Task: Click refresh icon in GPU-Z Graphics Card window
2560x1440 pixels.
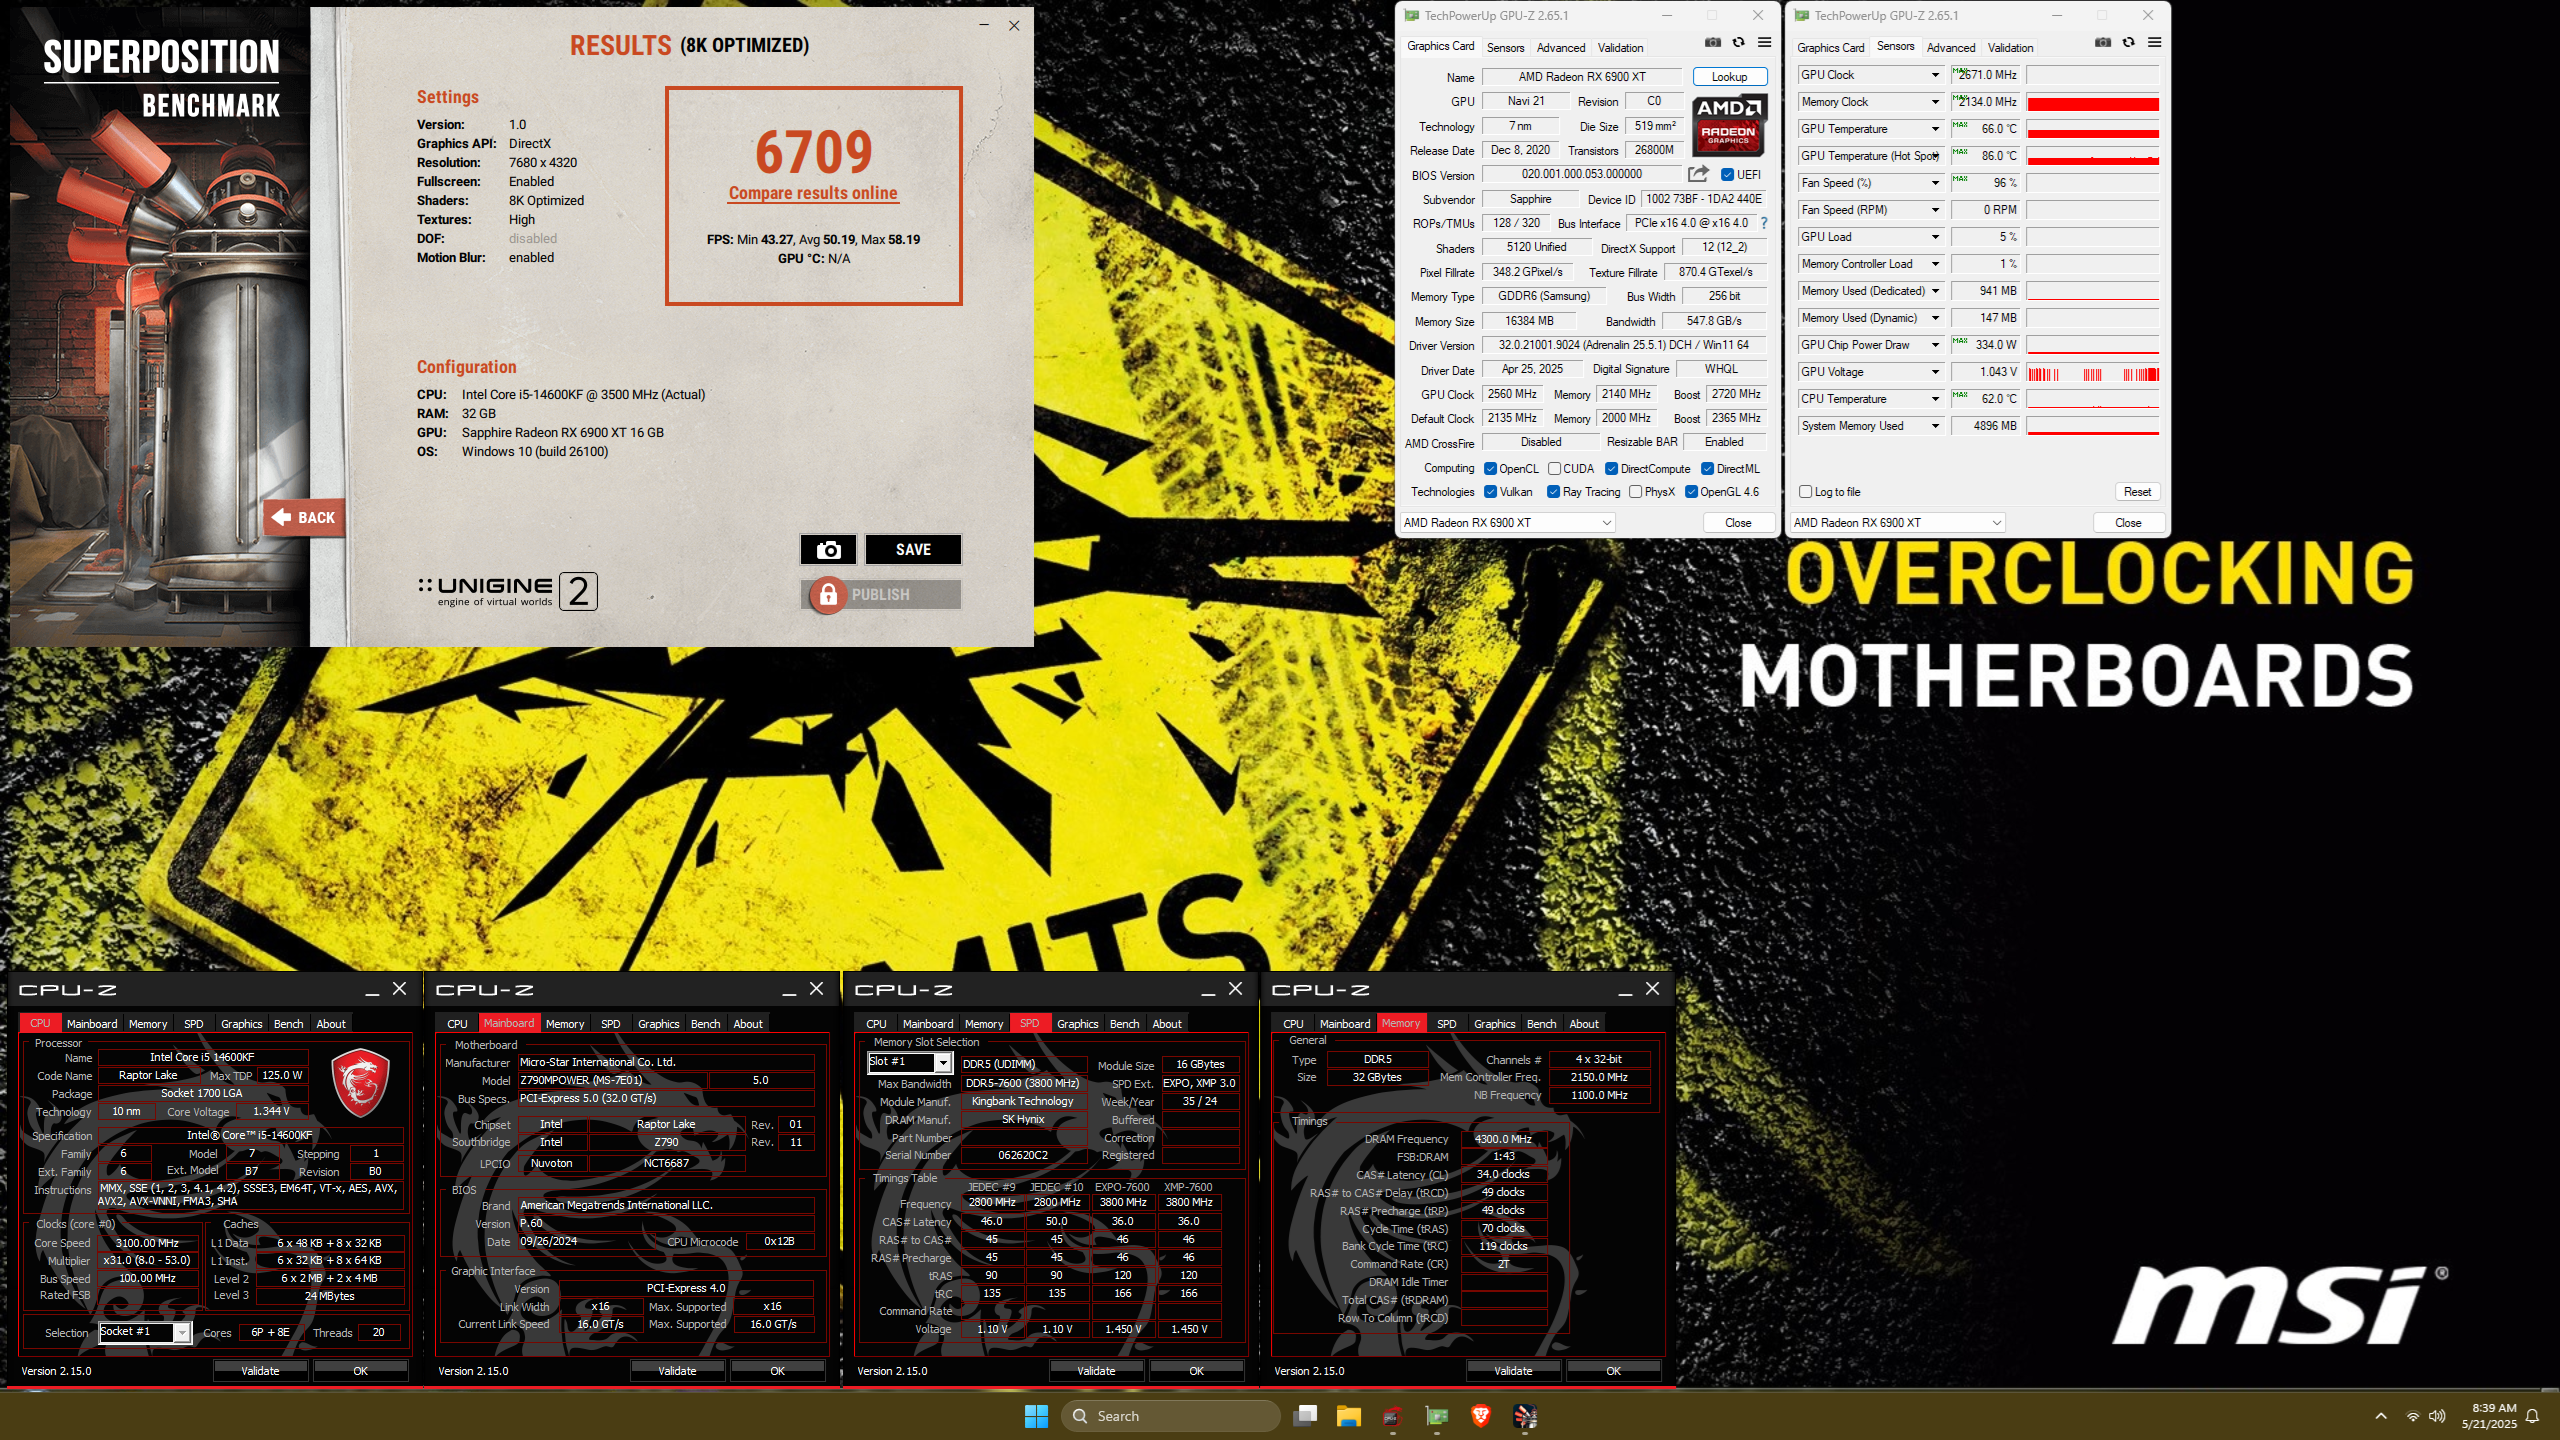Action: 1739,42
